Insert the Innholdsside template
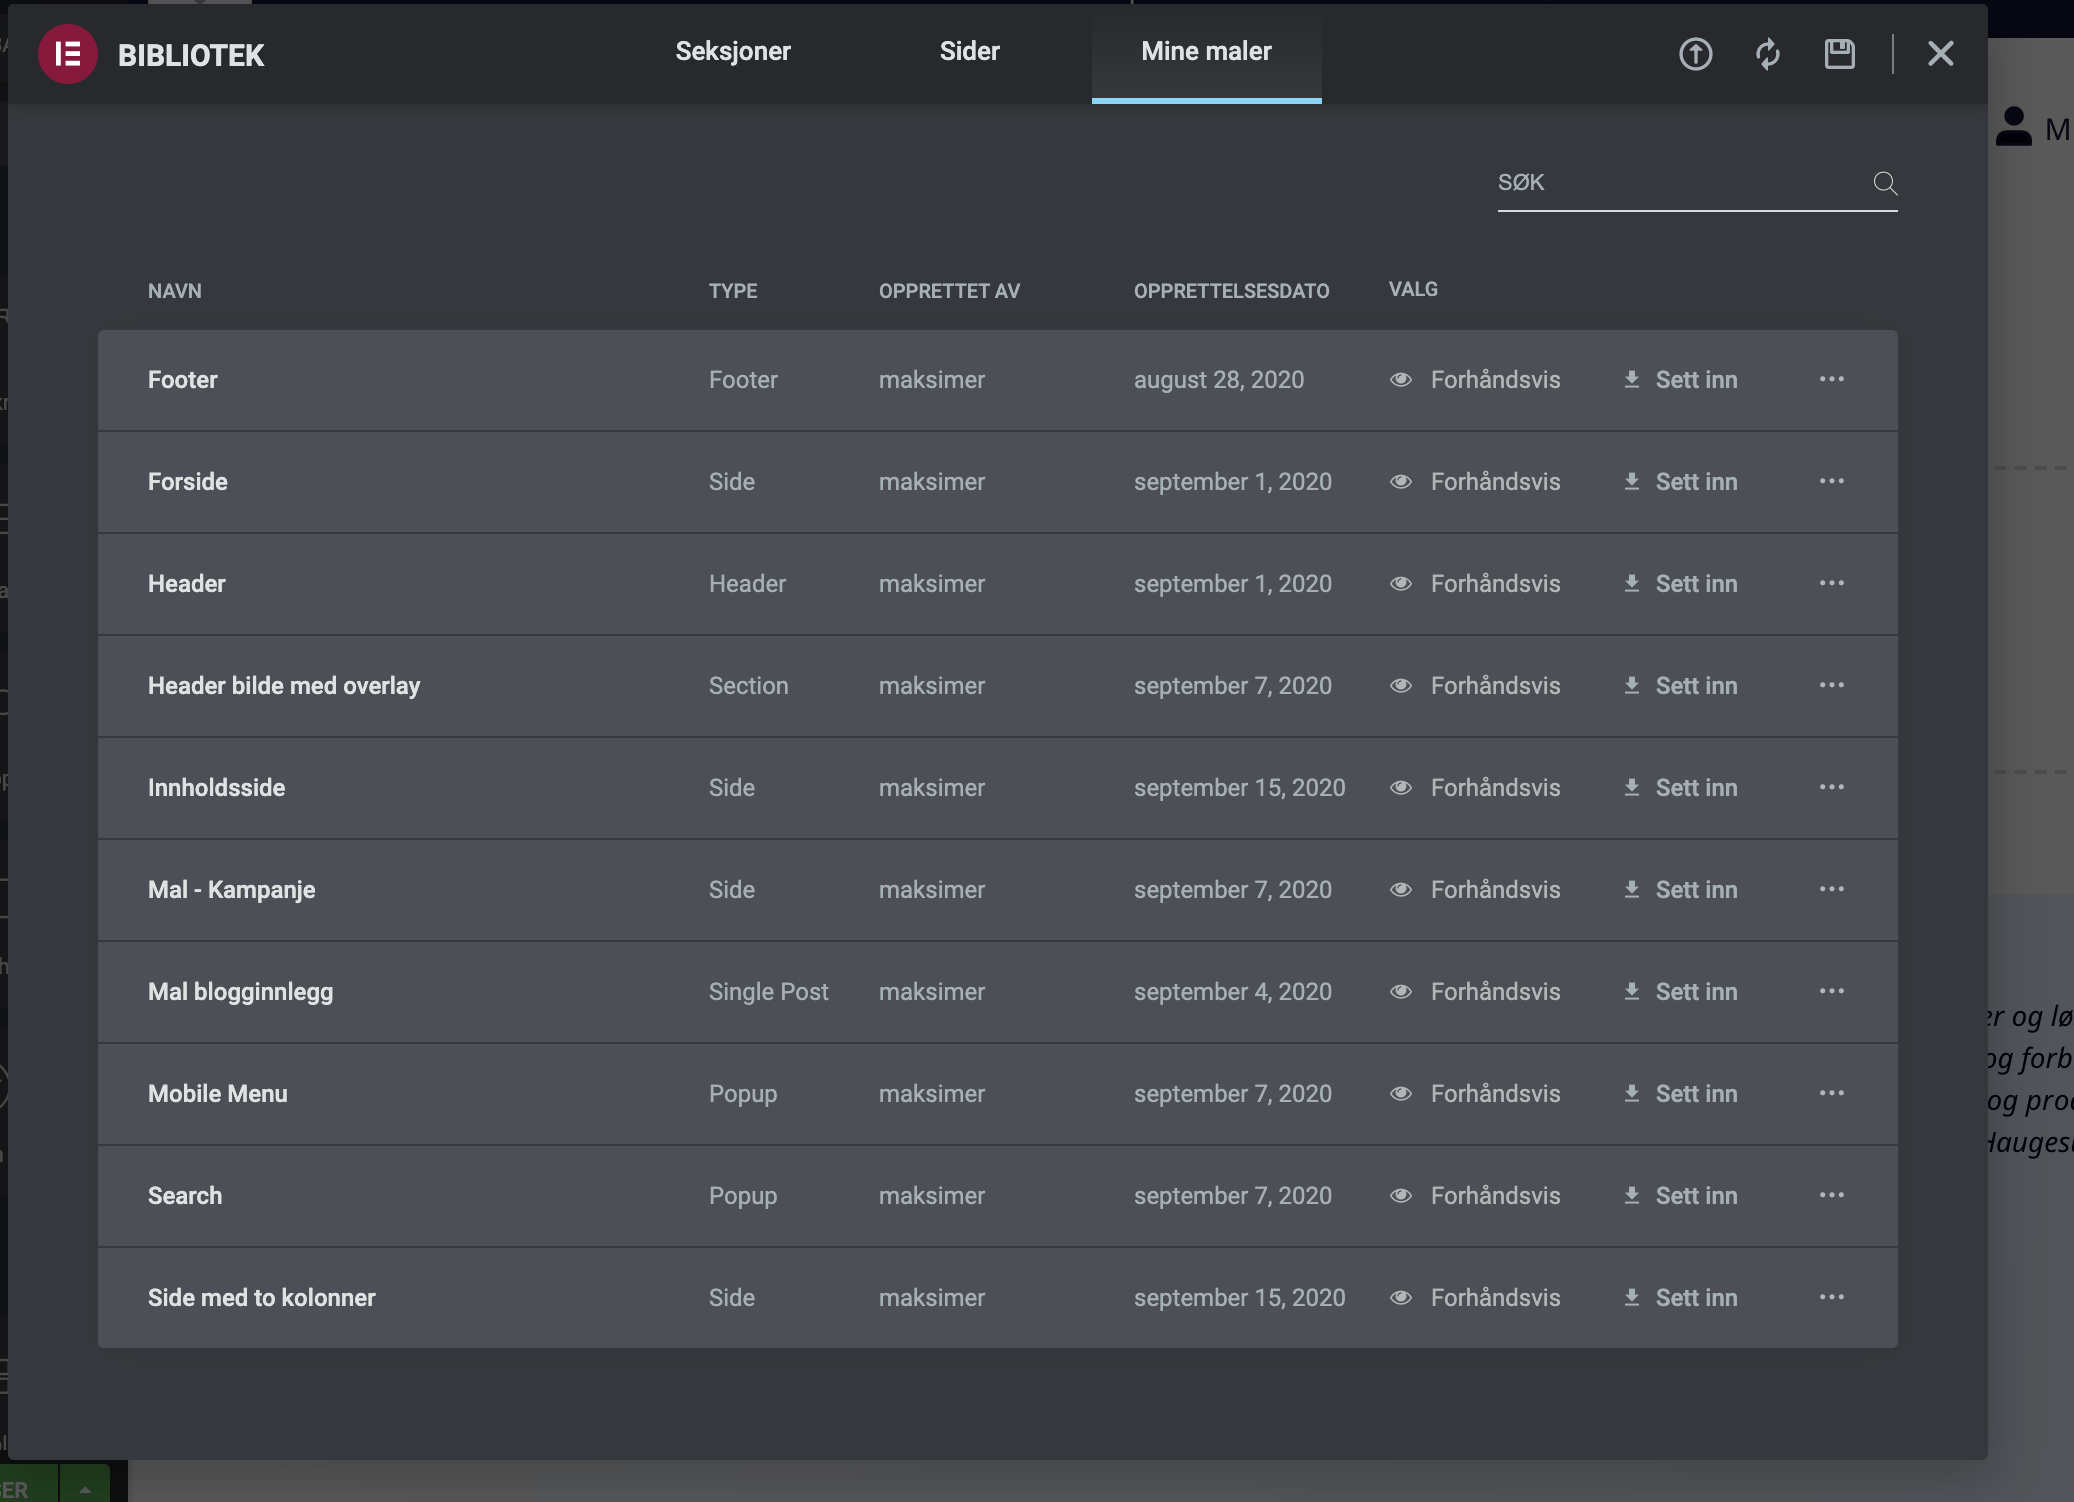 coord(1680,788)
